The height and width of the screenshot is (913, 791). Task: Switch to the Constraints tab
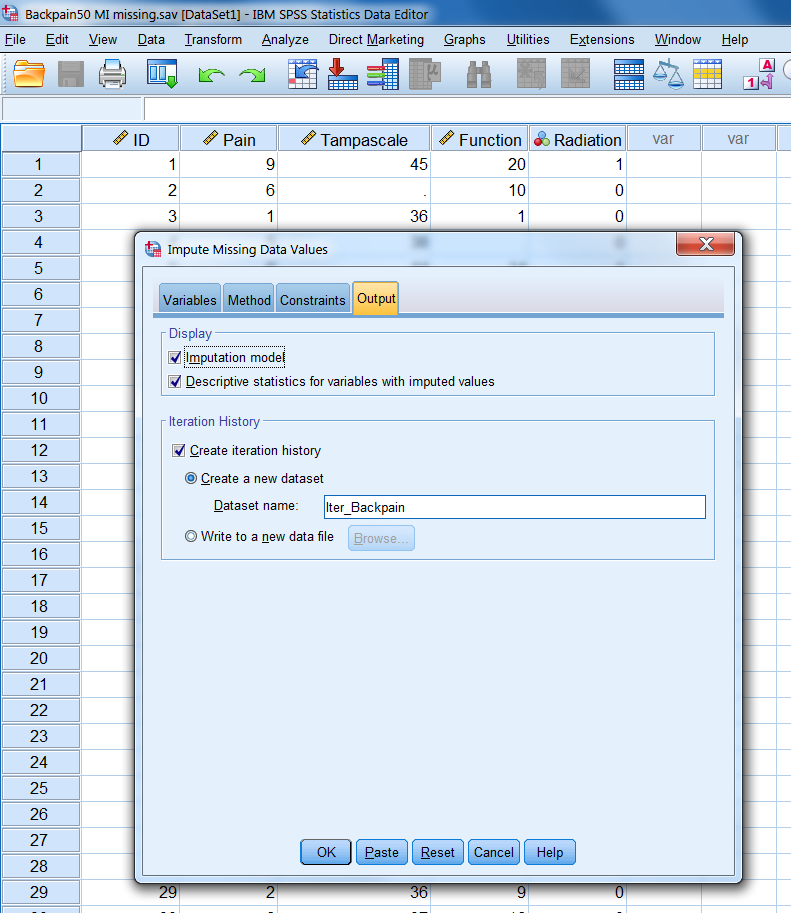coord(313,300)
